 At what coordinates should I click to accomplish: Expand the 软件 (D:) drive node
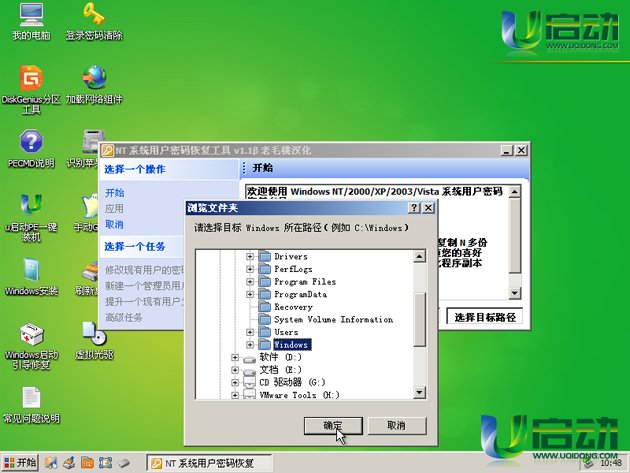click(235, 357)
